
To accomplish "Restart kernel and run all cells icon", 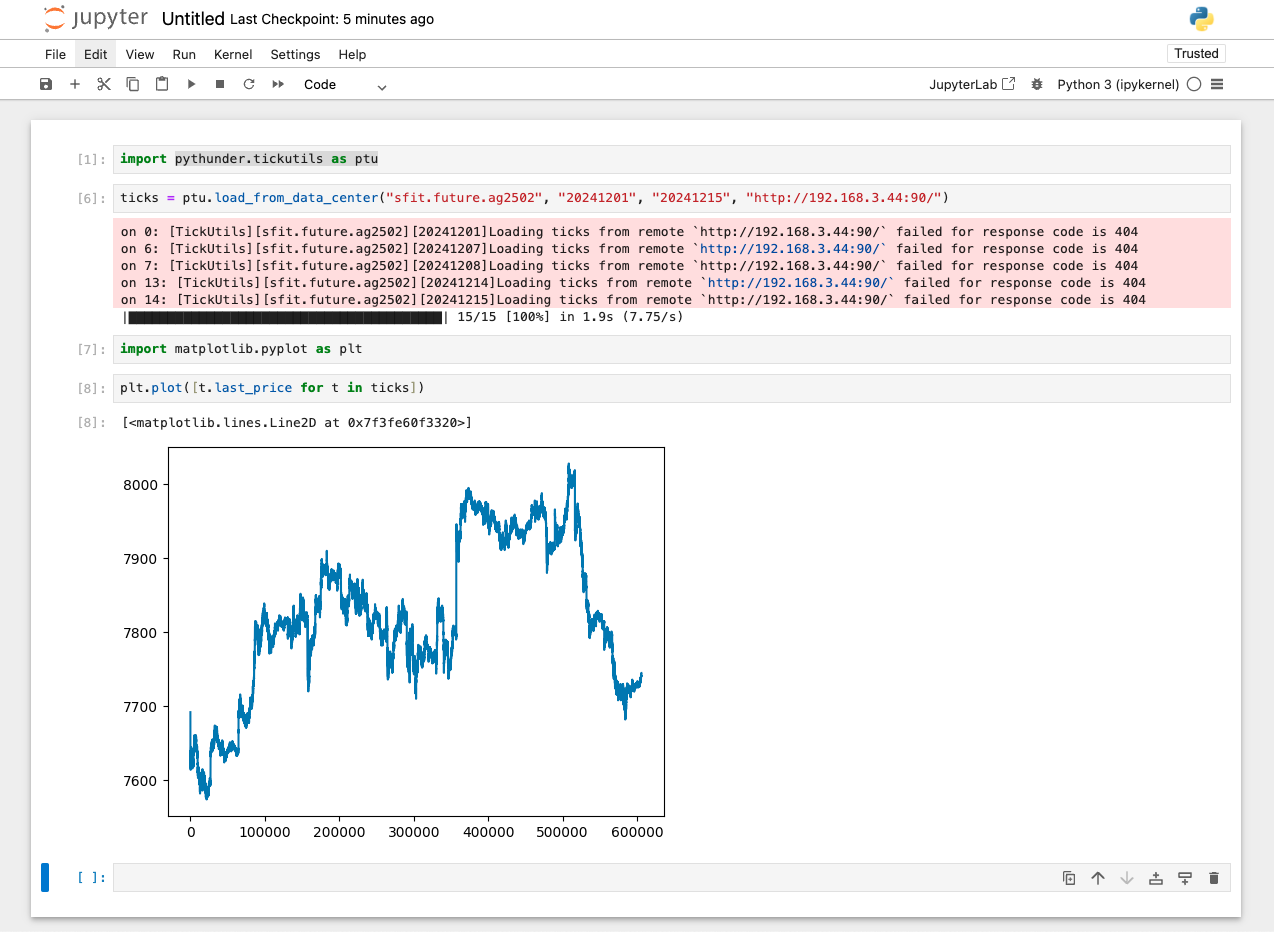I will click(x=278, y=85).
